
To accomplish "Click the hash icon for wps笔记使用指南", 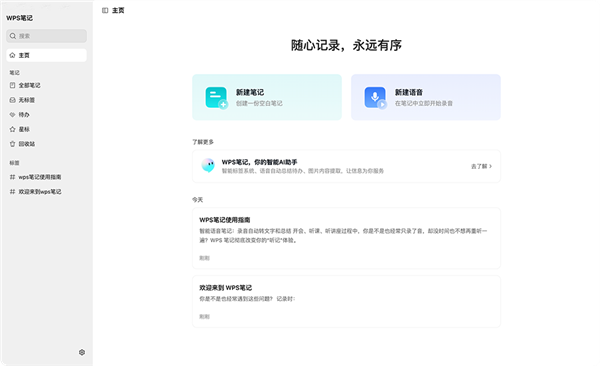I will 12,177.
